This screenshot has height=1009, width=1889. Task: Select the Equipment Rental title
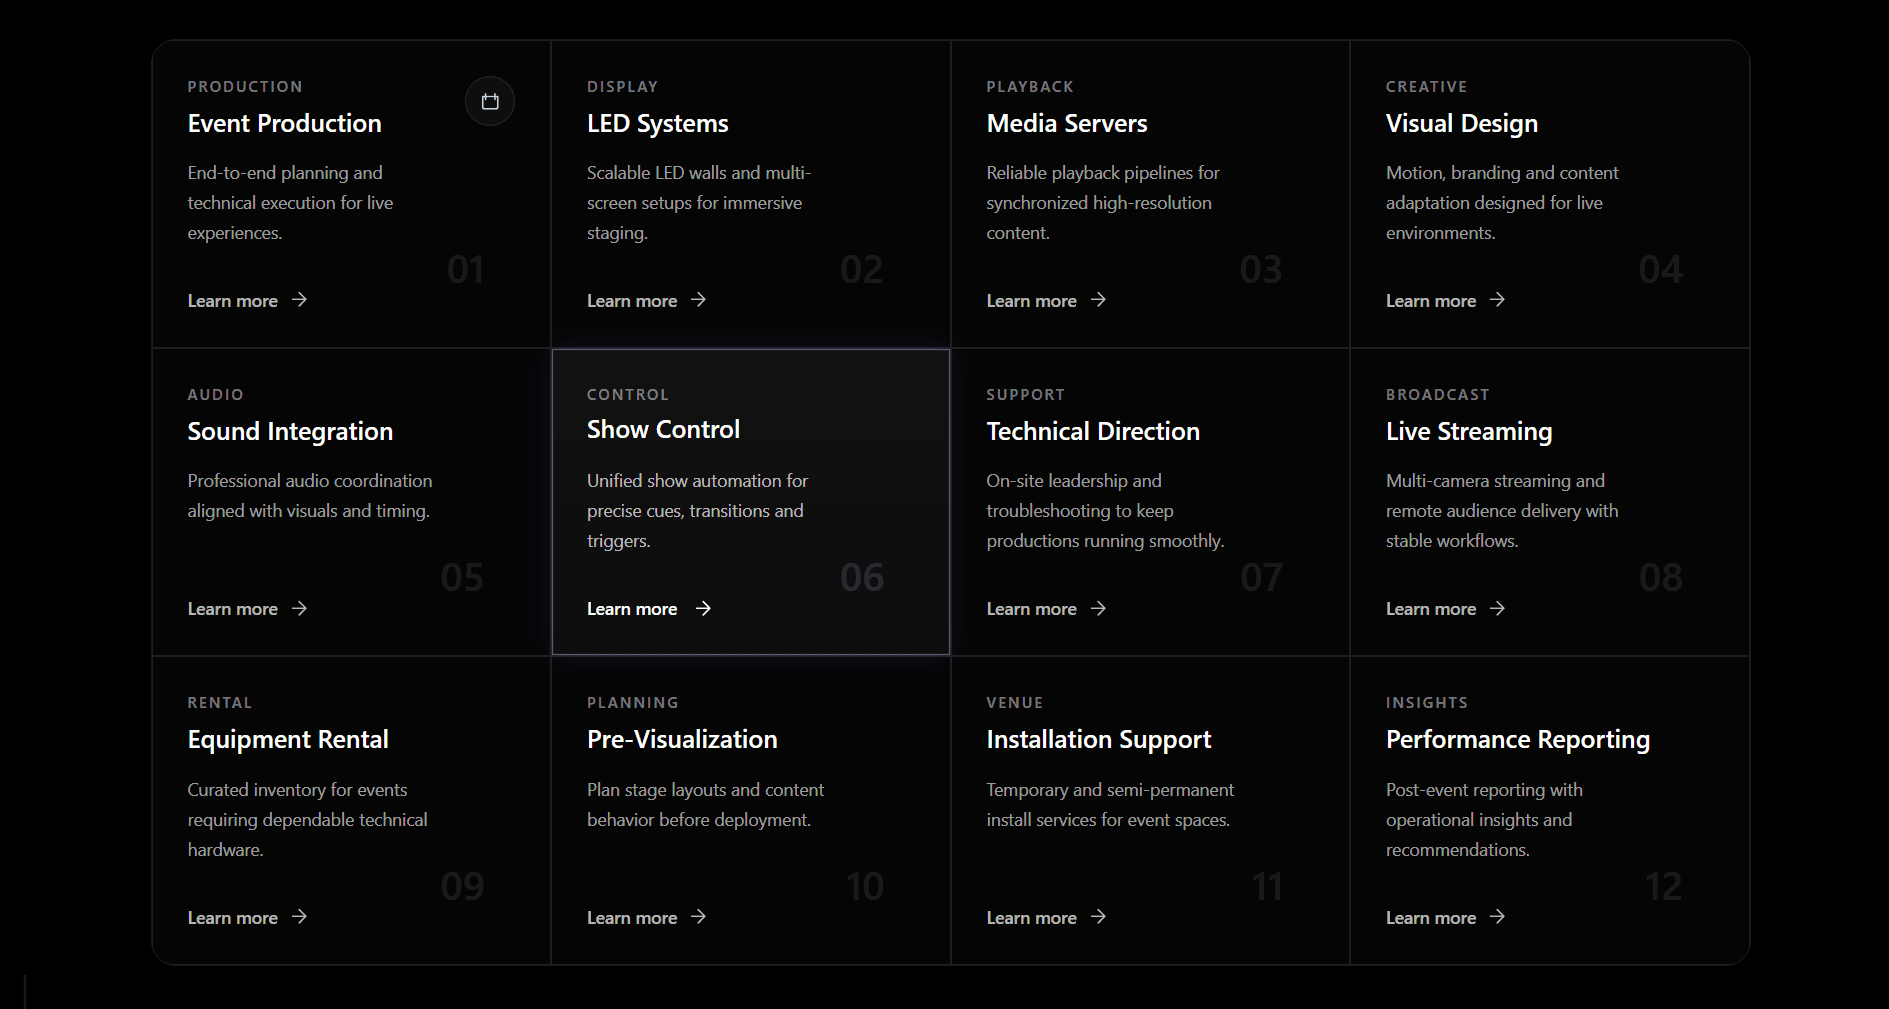pyautogui.click(x=288, y=740)
